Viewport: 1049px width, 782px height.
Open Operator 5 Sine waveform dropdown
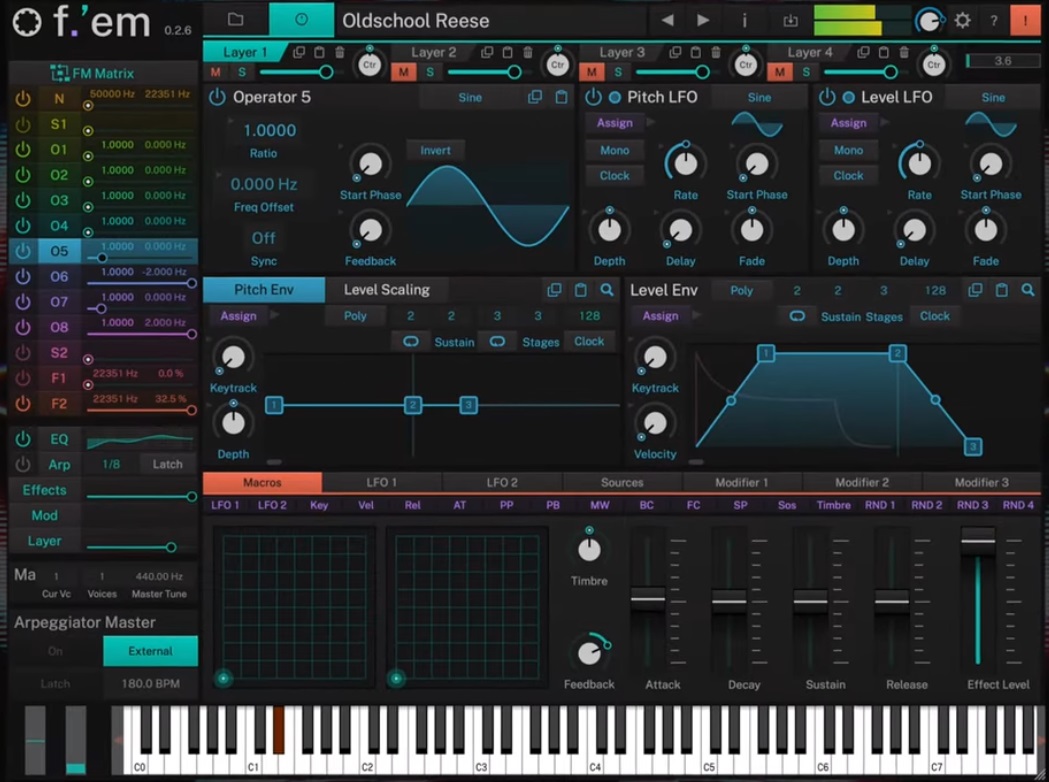470,97
